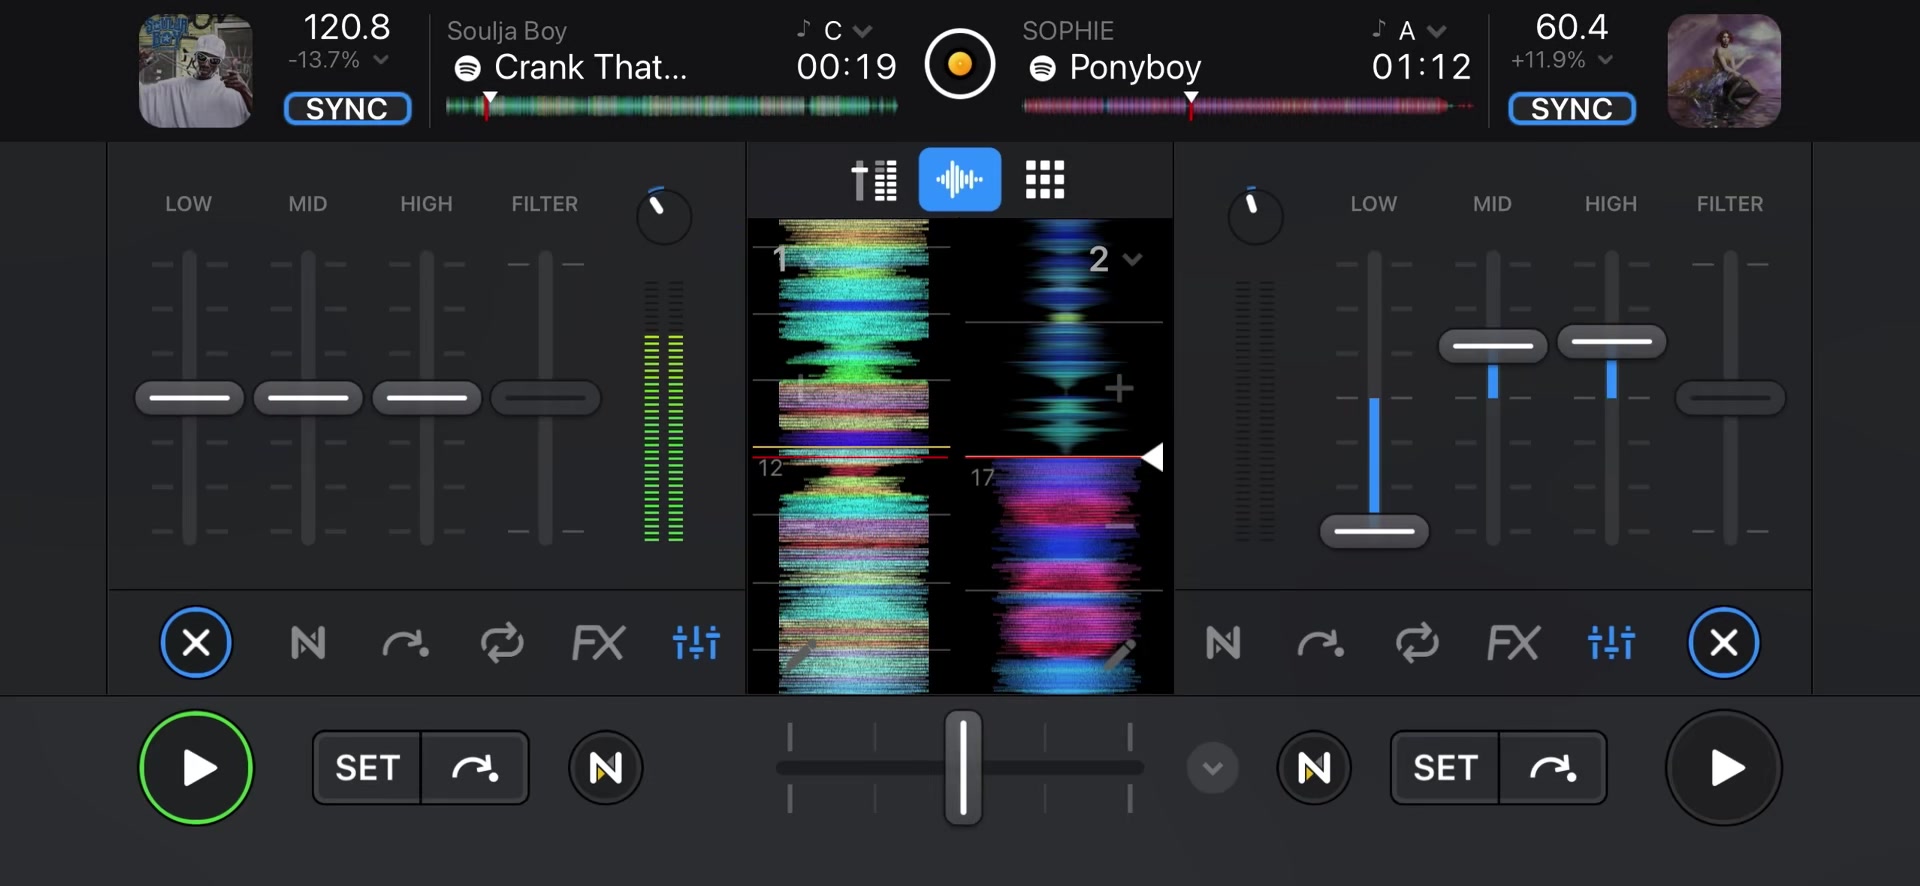Click right deck HIGH EQ slider handle

pos(1612,342)
